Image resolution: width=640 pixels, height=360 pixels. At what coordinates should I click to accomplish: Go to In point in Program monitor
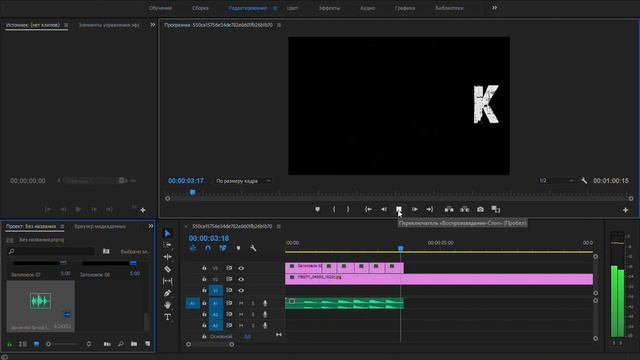point(368,209)
